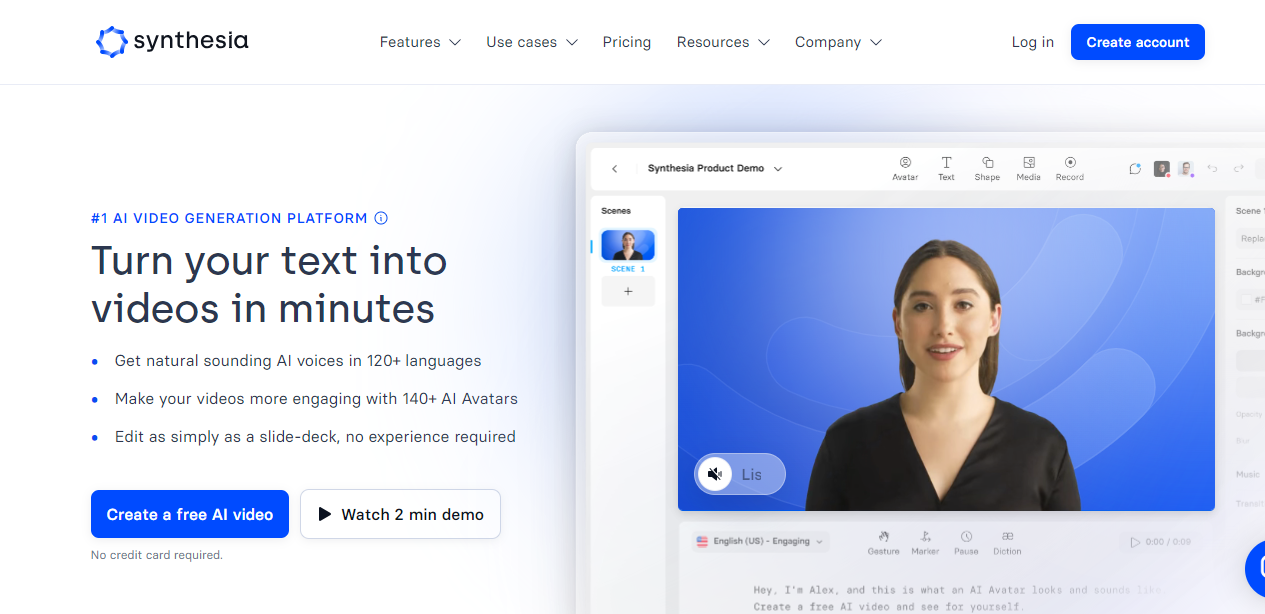Expand the Use cases menu

click(532, 42)
